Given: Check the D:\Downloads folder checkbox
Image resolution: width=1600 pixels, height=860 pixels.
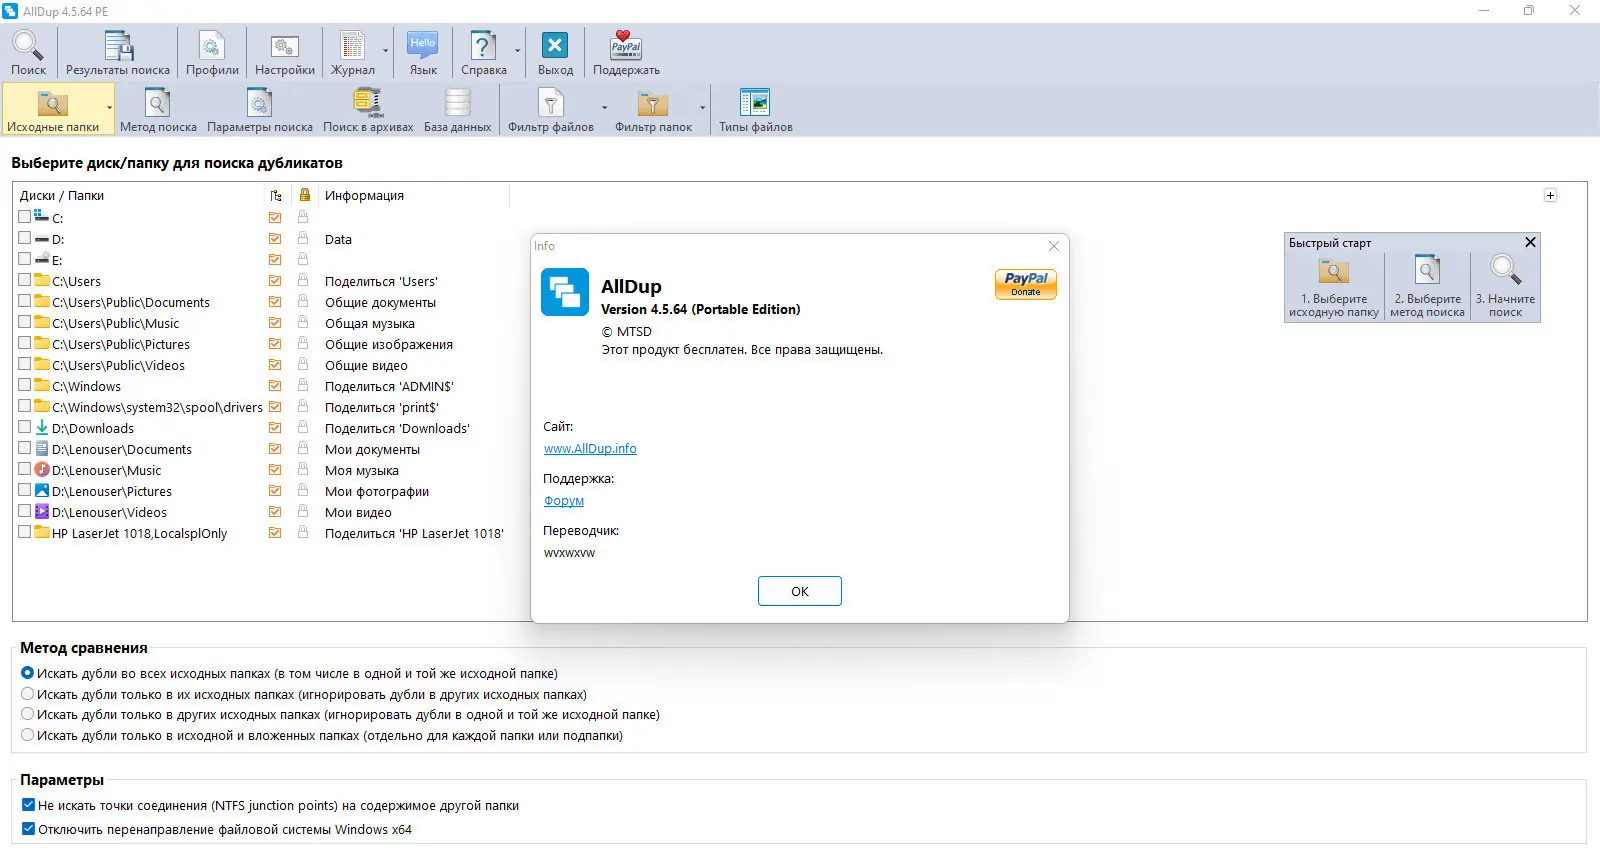Looking at the screenshot, I should (25, 427).
